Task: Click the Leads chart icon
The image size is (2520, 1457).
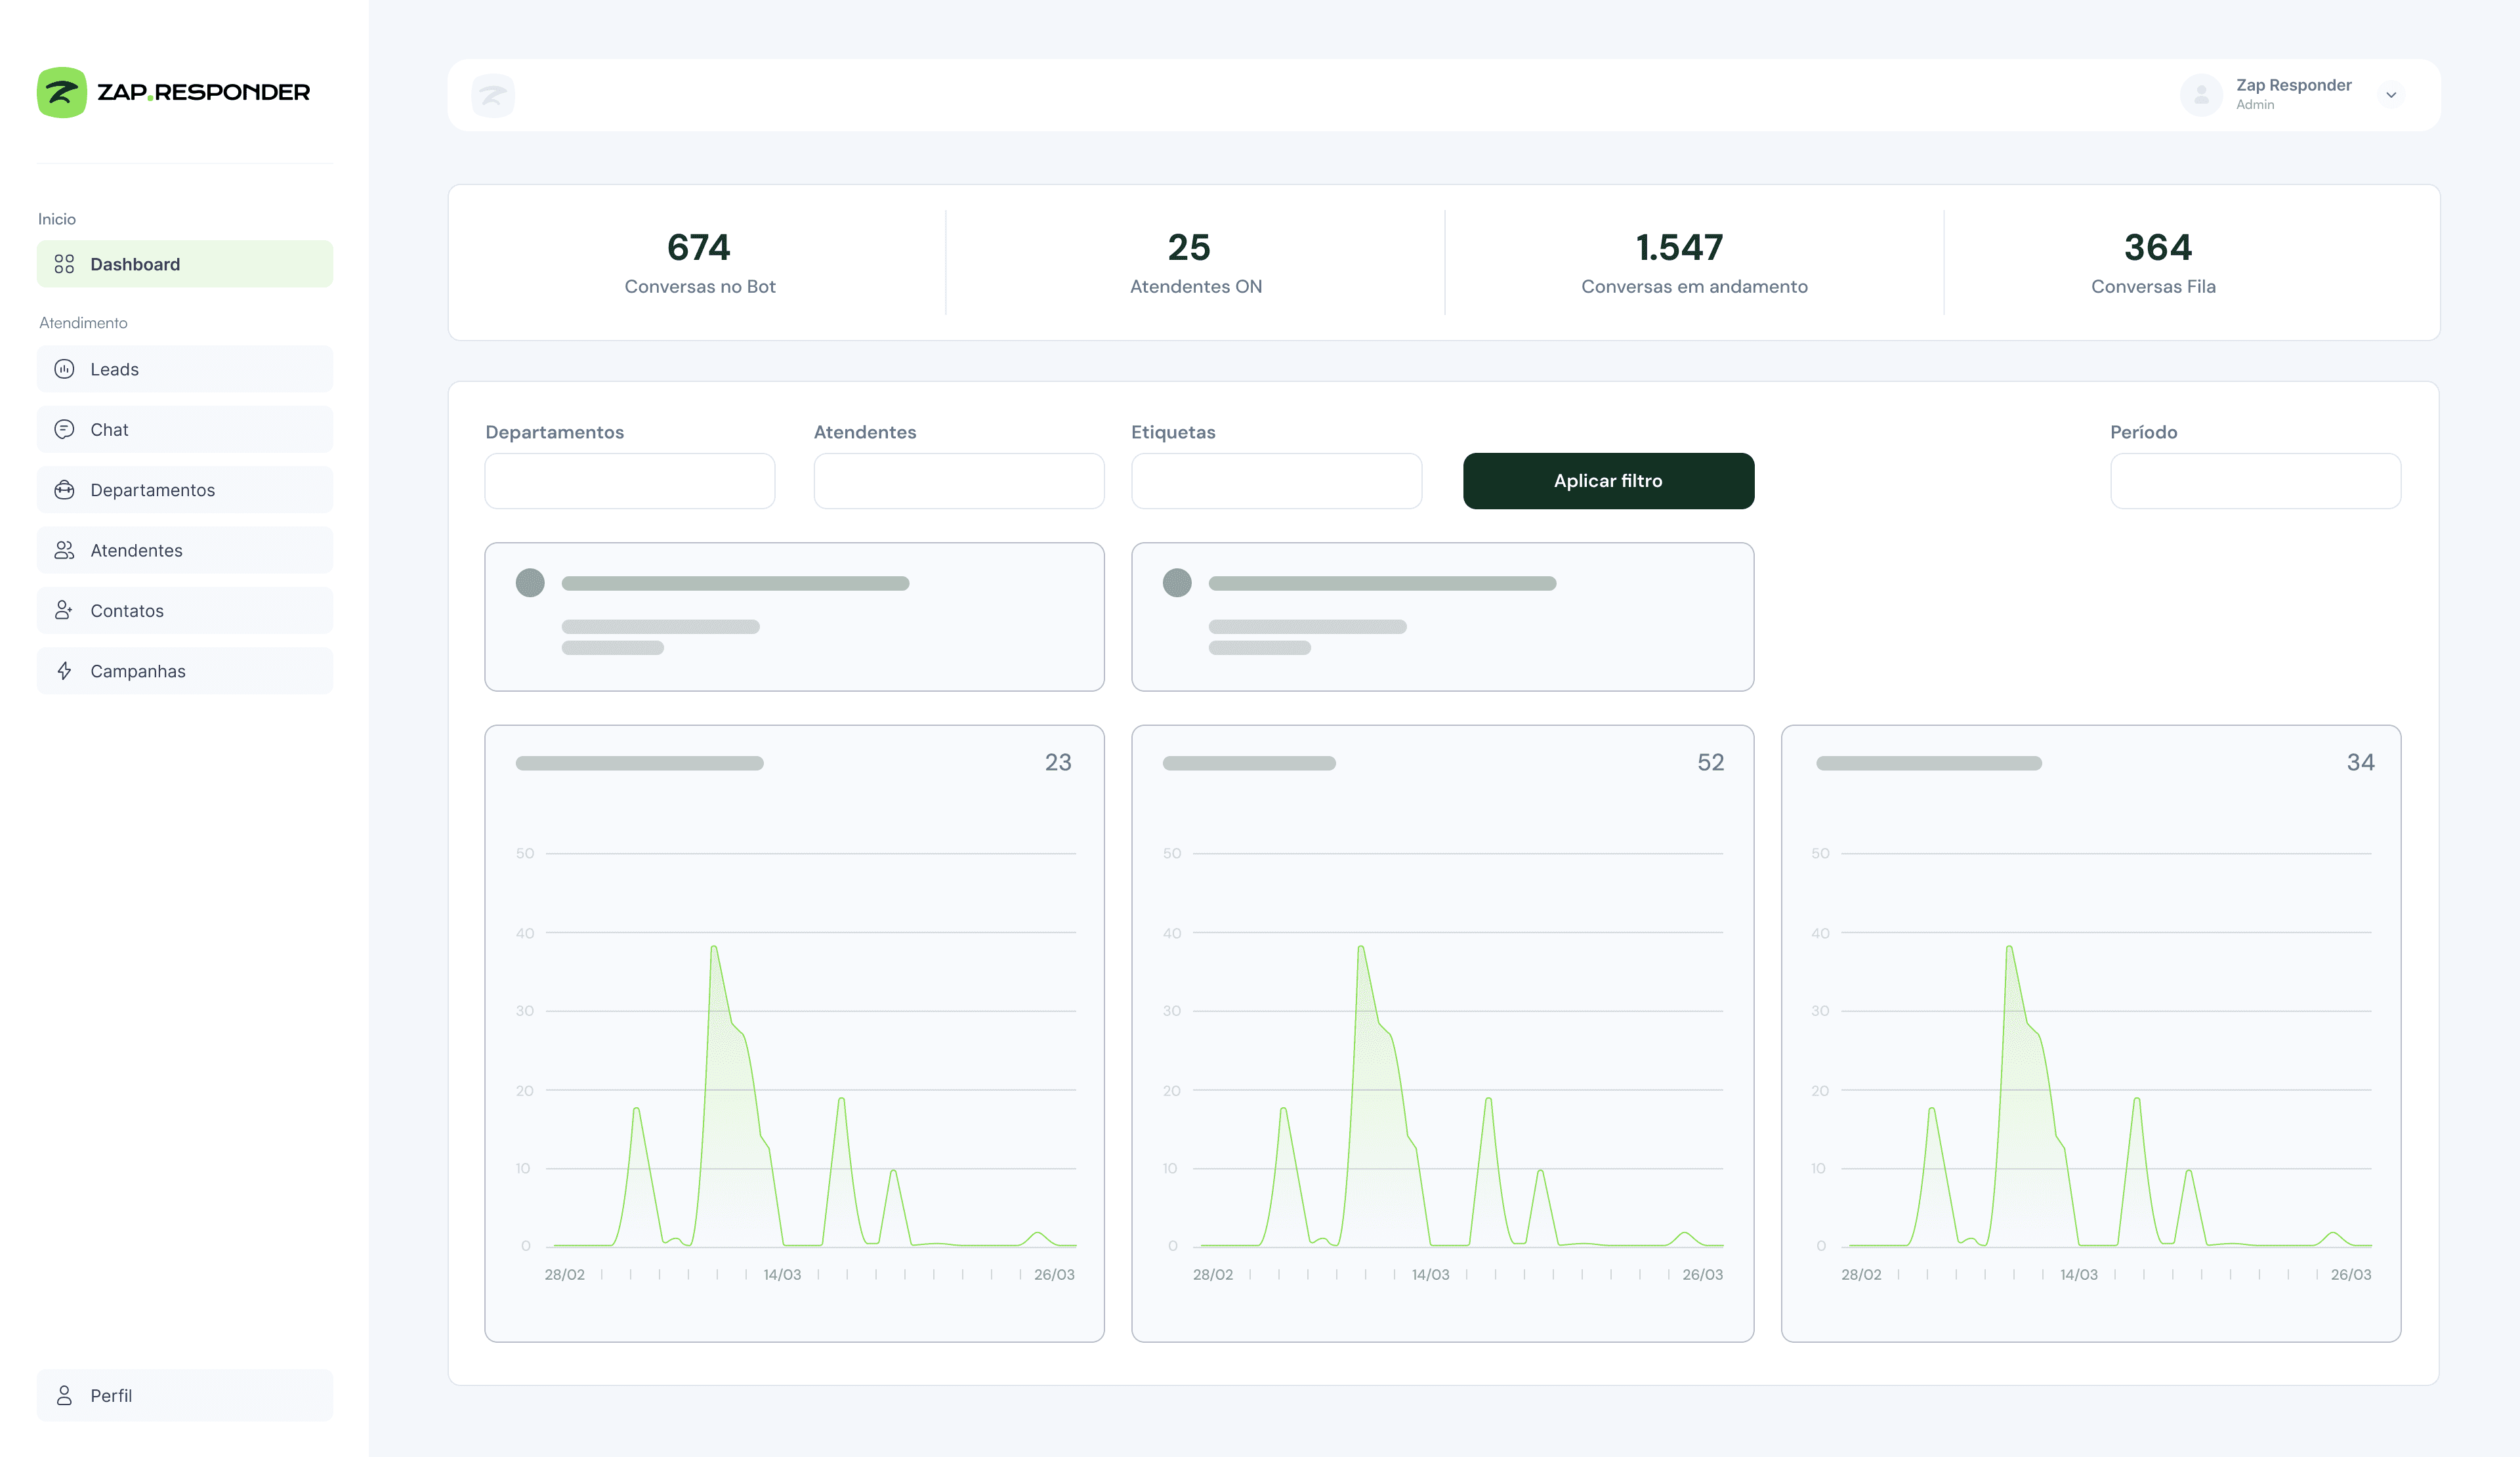Action: click(x=64, y=369)
